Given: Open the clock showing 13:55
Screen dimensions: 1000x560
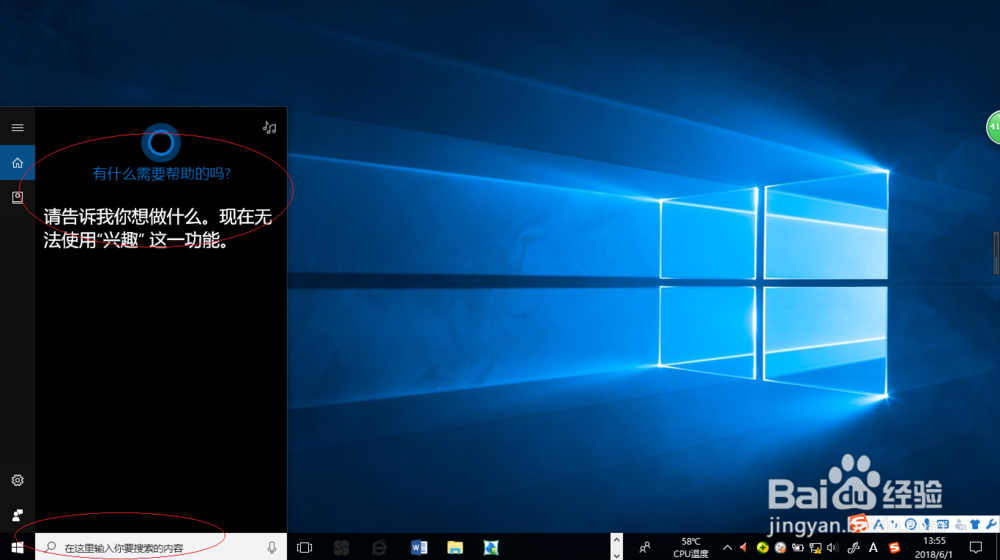Looking at the screenshot, I should coord(934,547).
